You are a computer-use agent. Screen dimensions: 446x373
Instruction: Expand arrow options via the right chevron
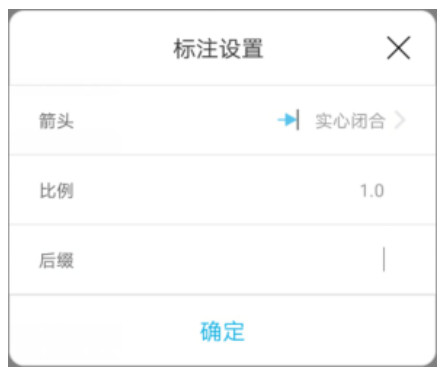click(x=400, y=120)
